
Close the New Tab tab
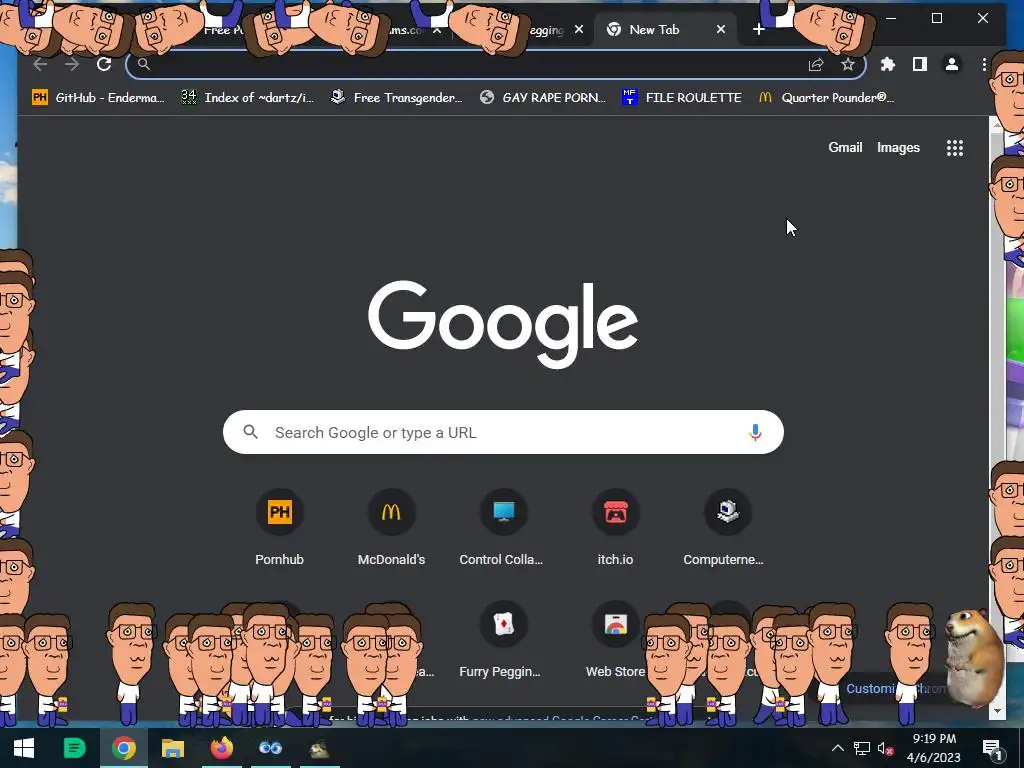tap(720, 29)
